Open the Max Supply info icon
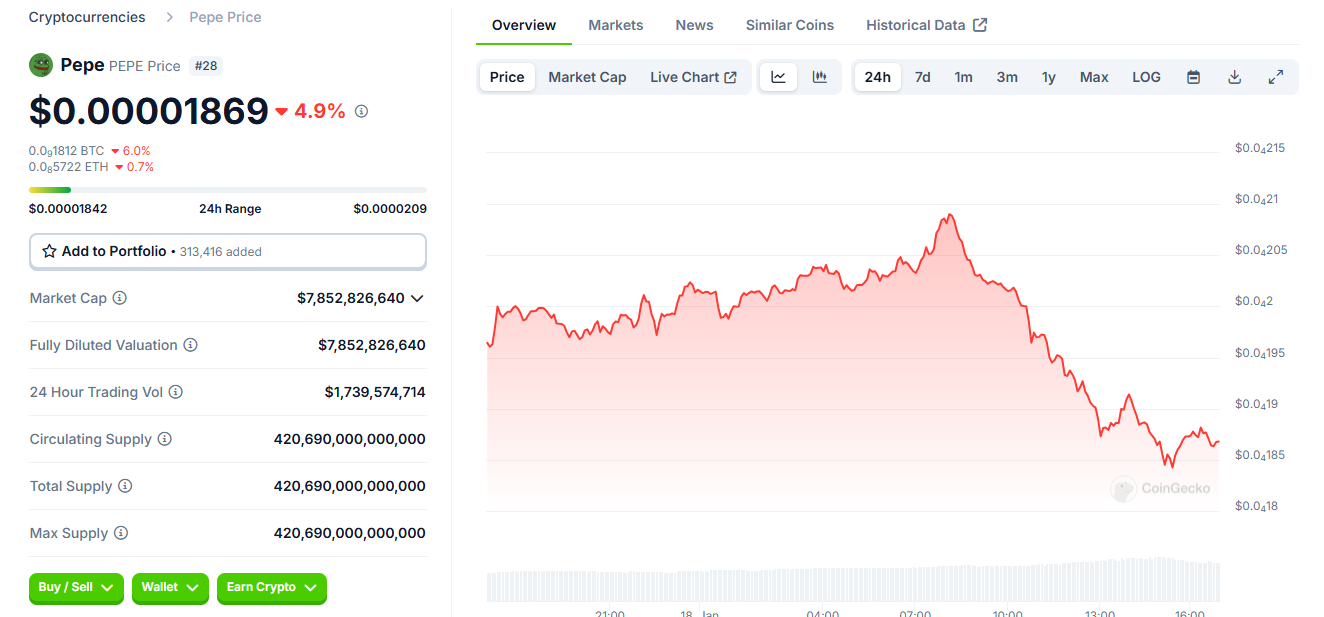Image resolution: width=1324 pixels, height=617 pixels. tap(120, 533)
